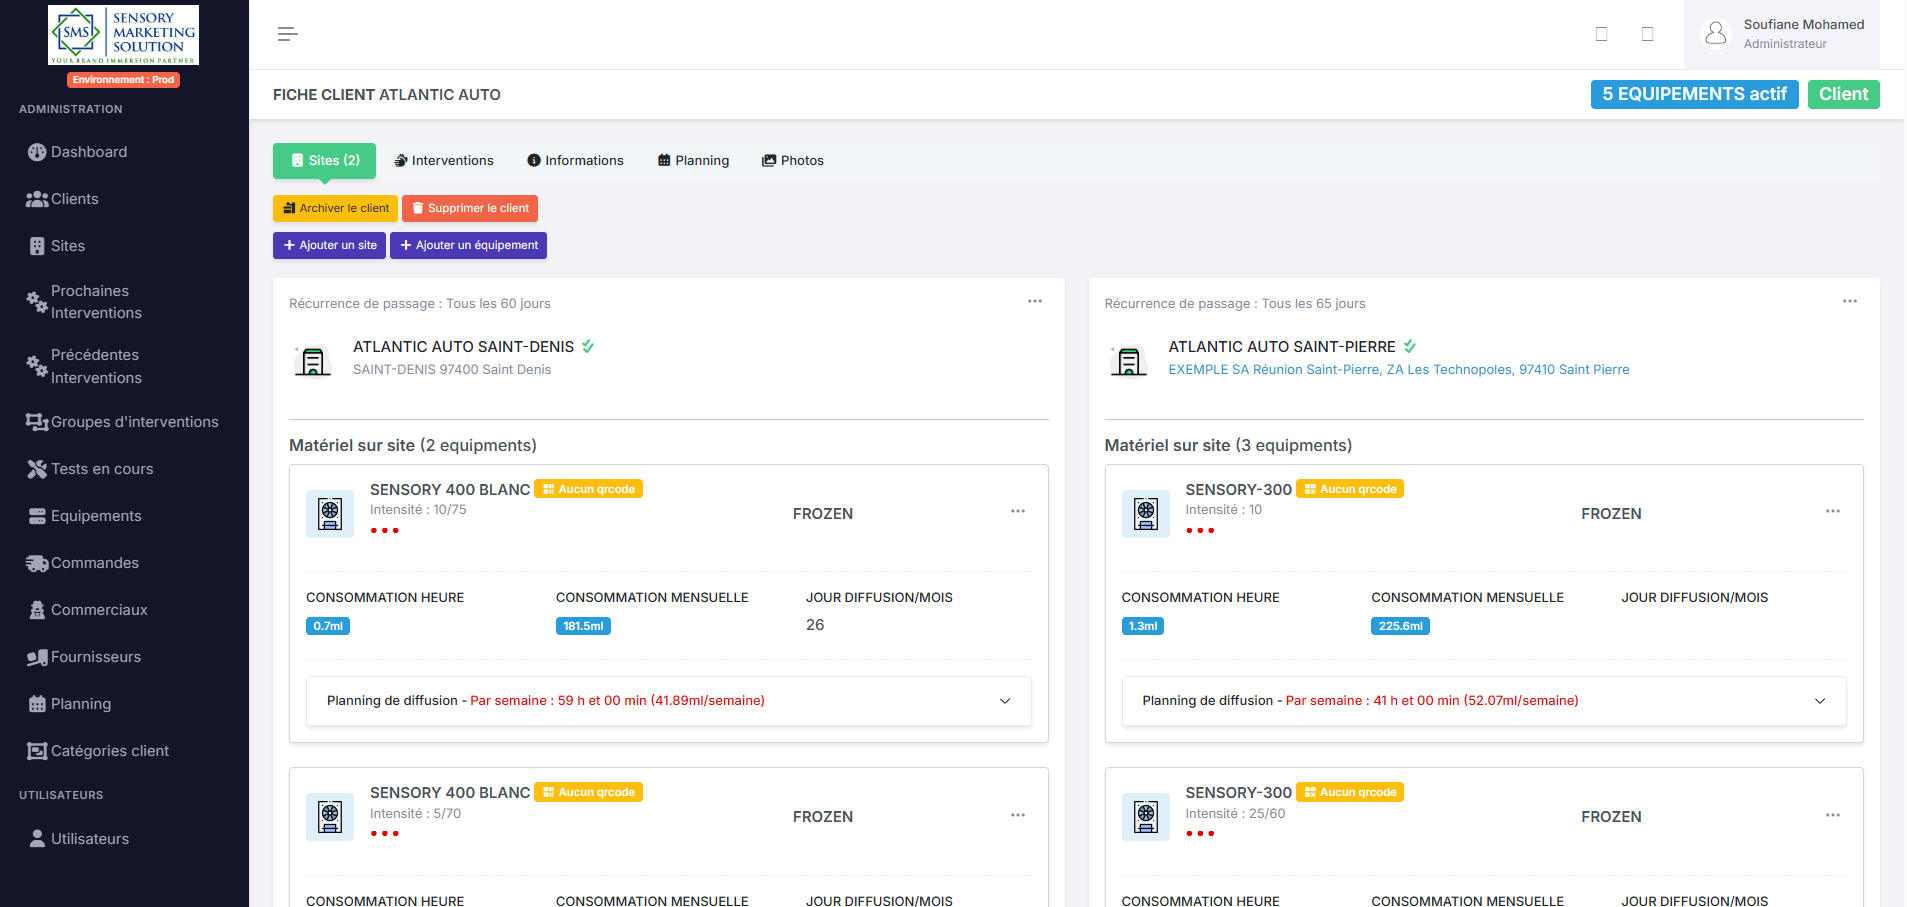Click the diffuser icon for SENSORY-300 intensité 25/60

(x=1146, y=817)
